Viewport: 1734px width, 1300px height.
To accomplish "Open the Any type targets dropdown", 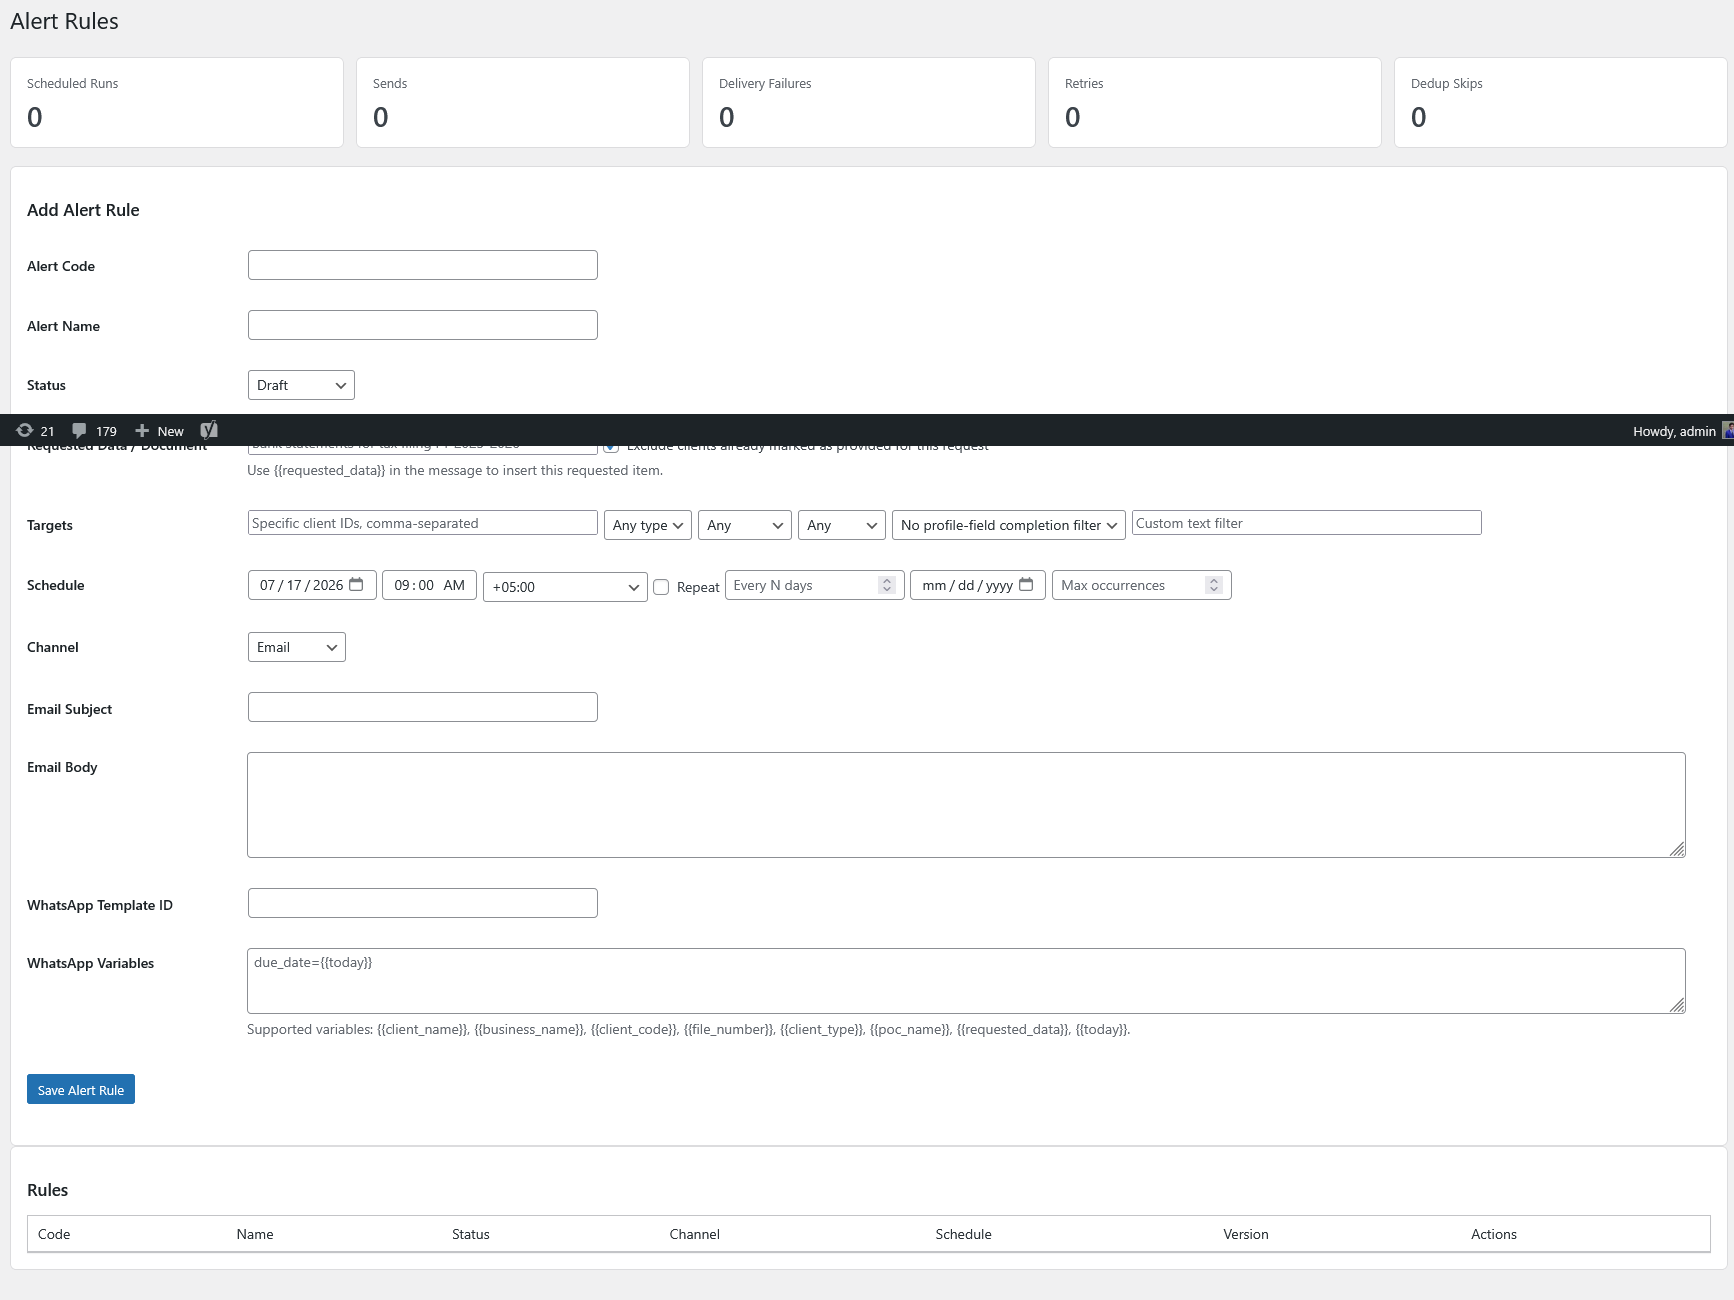I will 648,525.
